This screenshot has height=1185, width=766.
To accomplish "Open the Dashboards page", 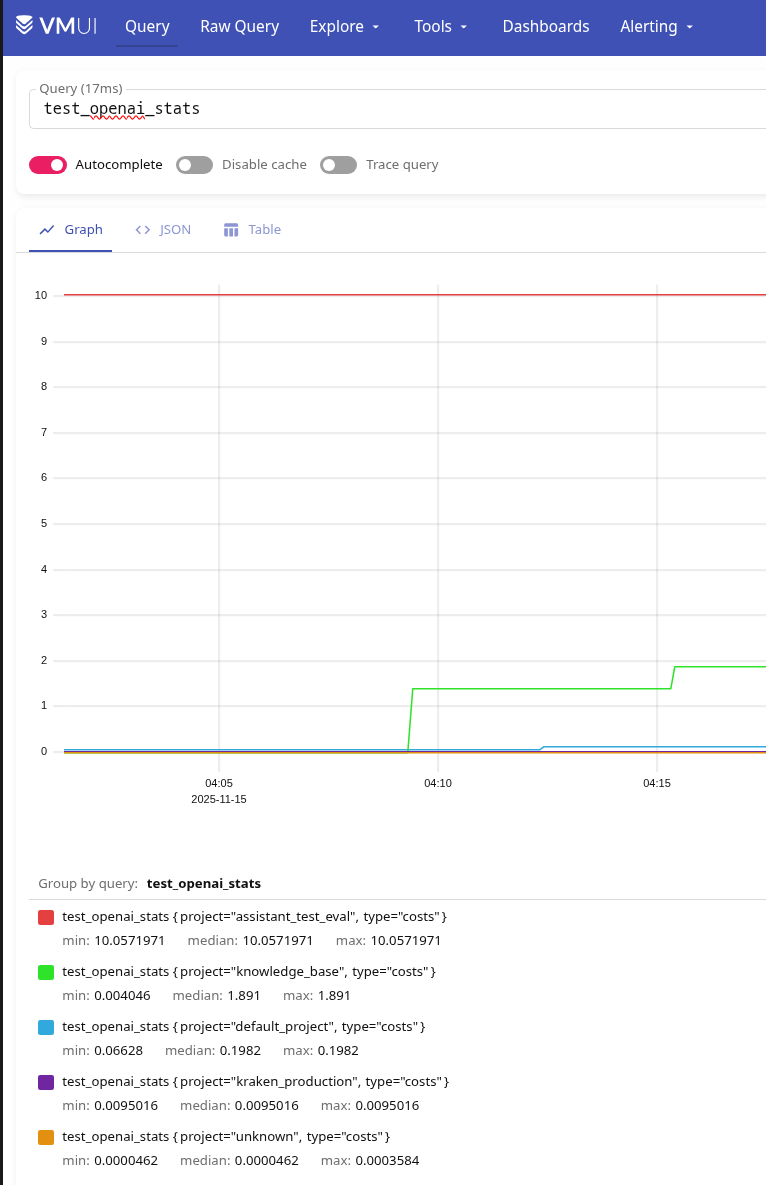I will [x=545, y=27].
